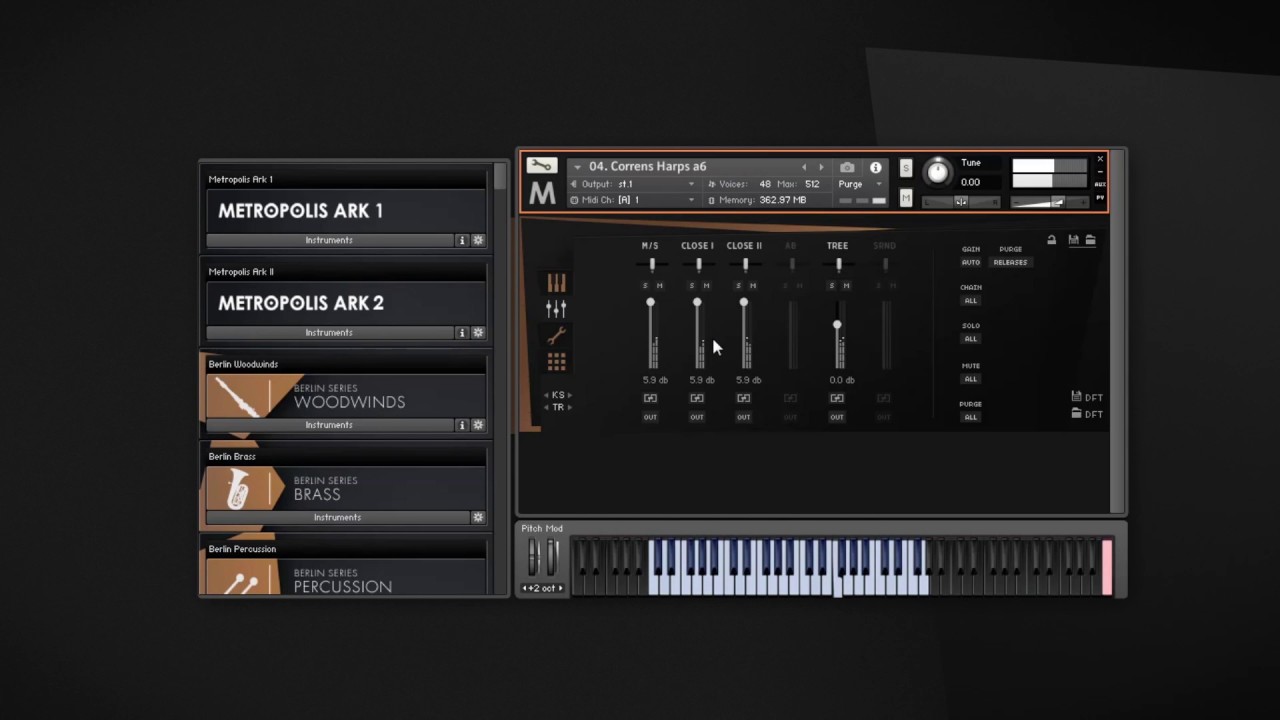Mute the instrument with the header M button
1280x720 pixels.
[x=906, y=198]
